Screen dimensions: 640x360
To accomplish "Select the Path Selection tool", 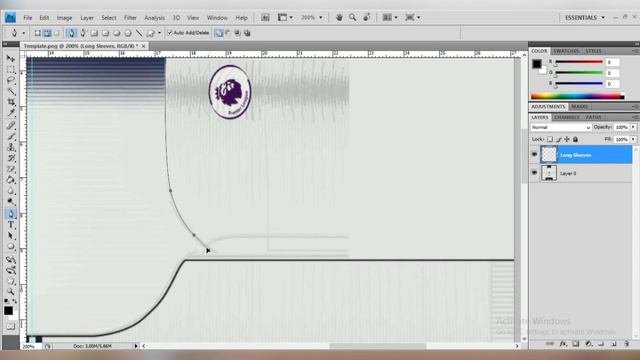I will pyautogui.click(x=11, y=236).
